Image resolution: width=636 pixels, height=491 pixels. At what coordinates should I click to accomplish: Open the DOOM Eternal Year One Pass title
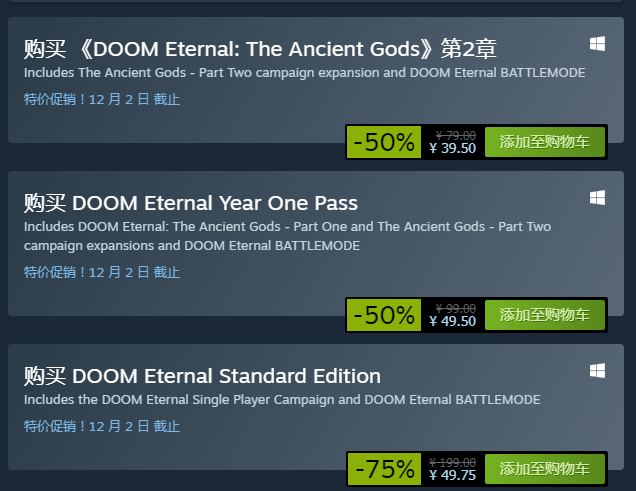click(x=191, y=203)
